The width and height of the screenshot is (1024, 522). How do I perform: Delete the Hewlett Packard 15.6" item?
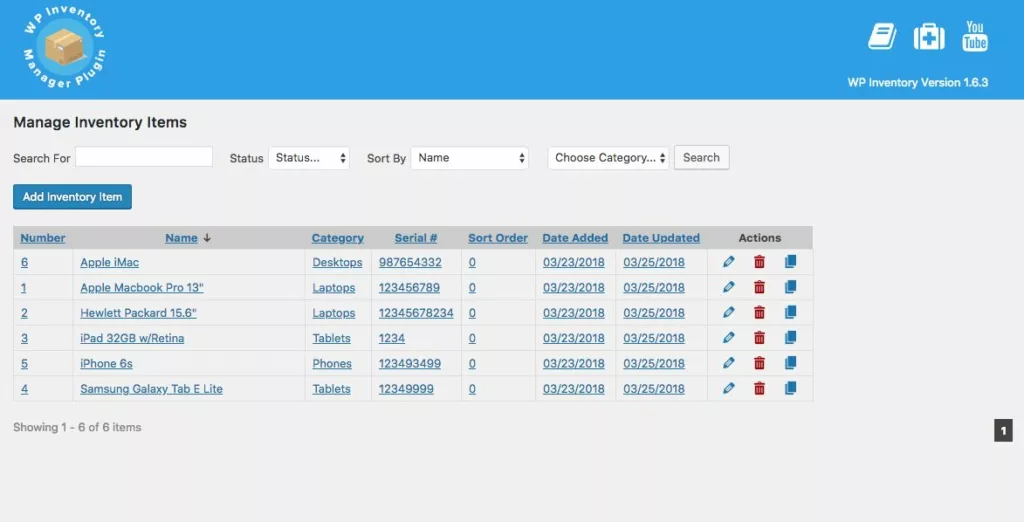759,313
